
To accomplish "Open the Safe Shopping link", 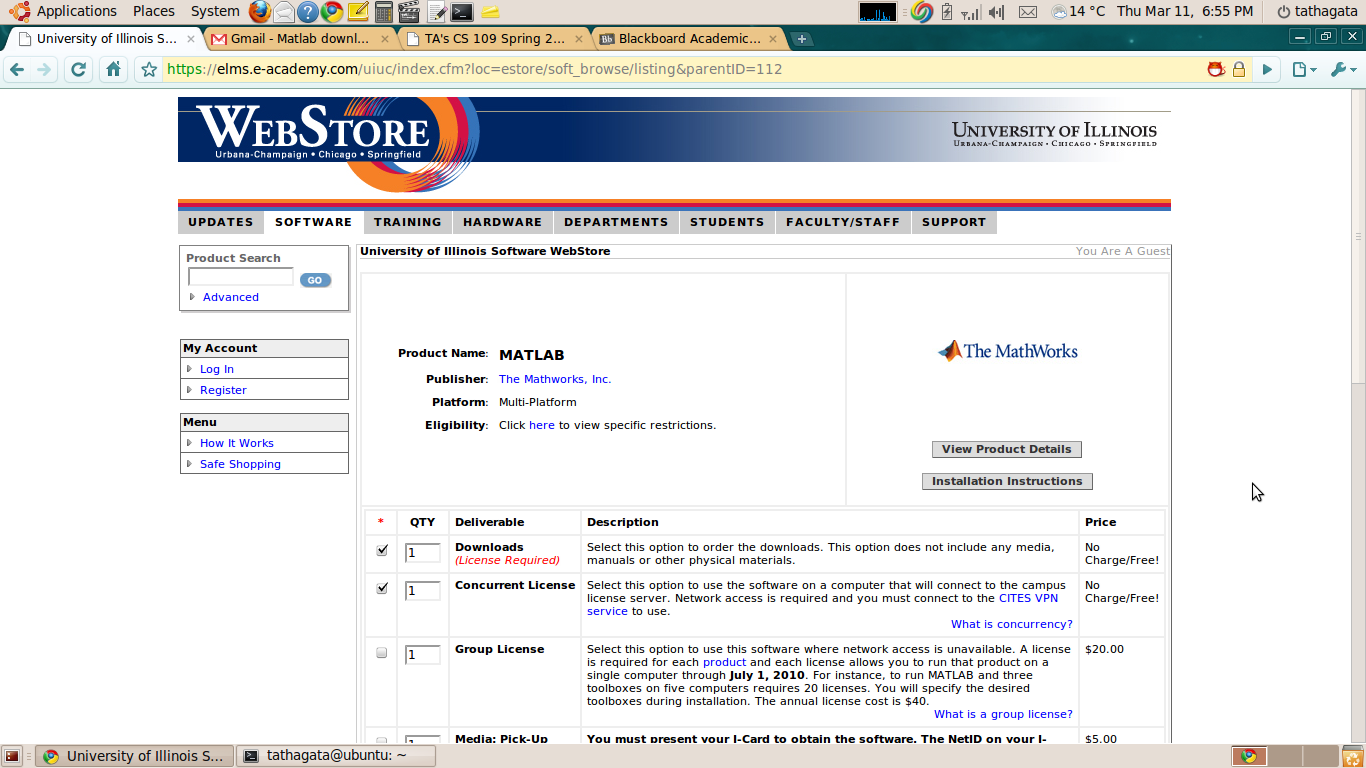I will pyautogui.click(x=240, y=464).
